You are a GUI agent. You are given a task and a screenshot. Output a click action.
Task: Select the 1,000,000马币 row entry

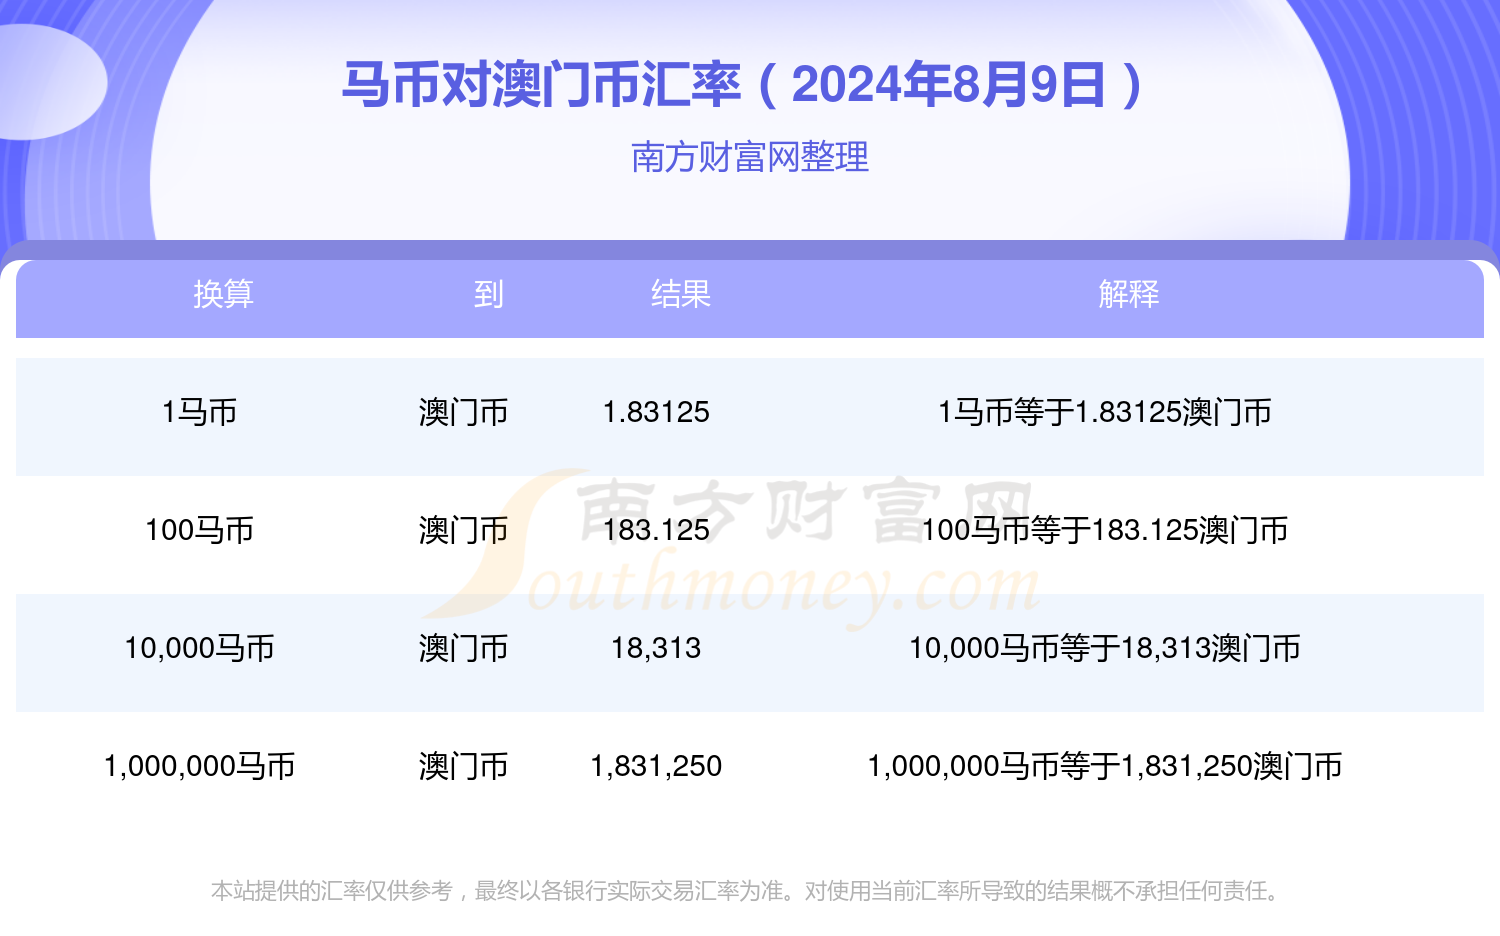[x=200, y=766]
